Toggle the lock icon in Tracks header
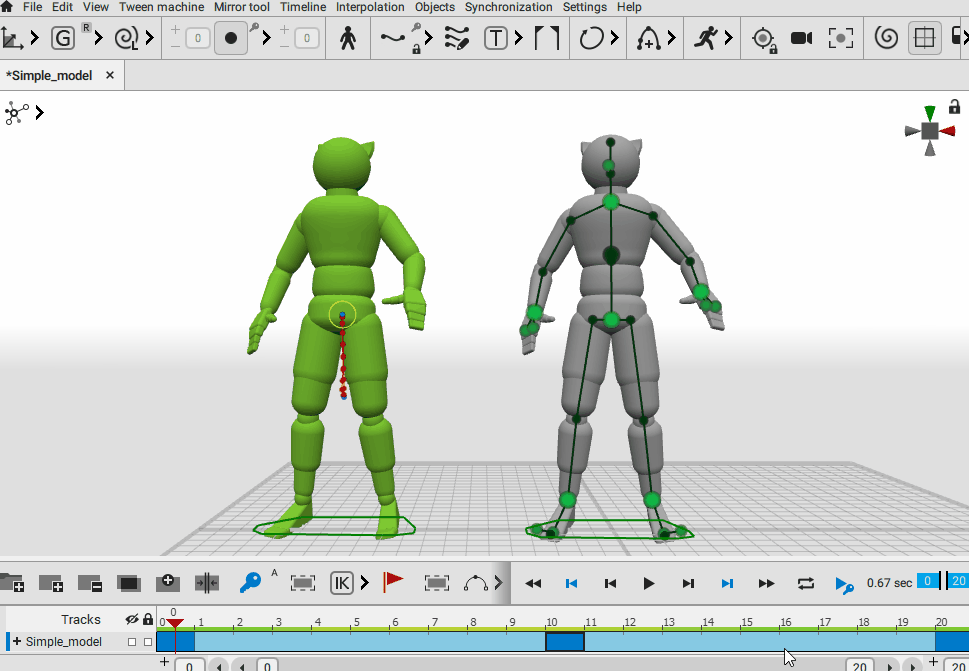The width and height of the screenshot is (969, 671). pyautogui.click(x=147, y=619)
